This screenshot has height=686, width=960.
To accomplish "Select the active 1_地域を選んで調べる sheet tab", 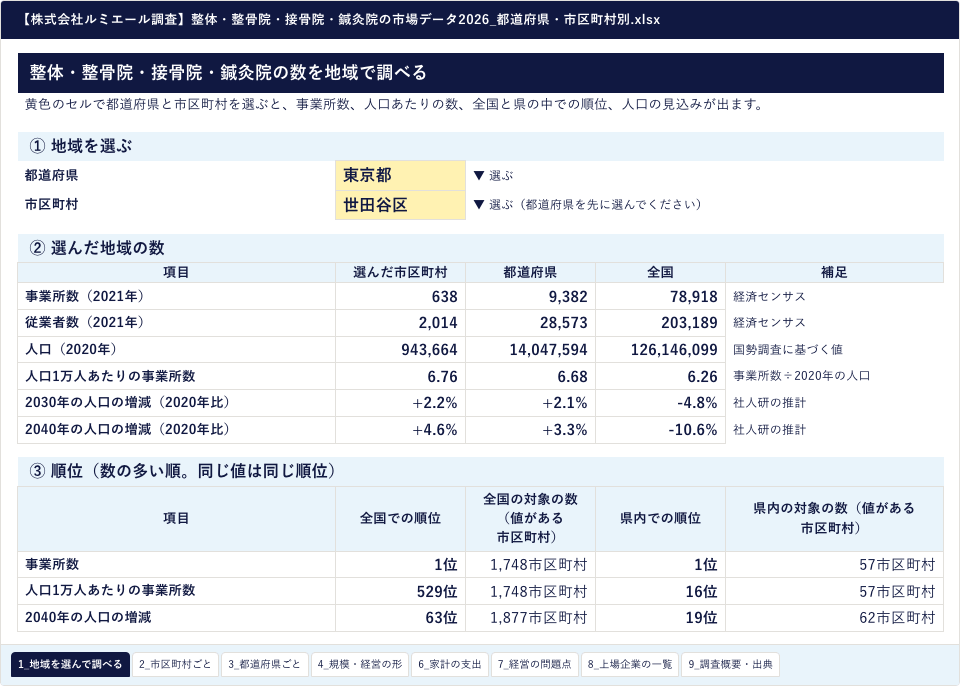I will pos(70,664).
